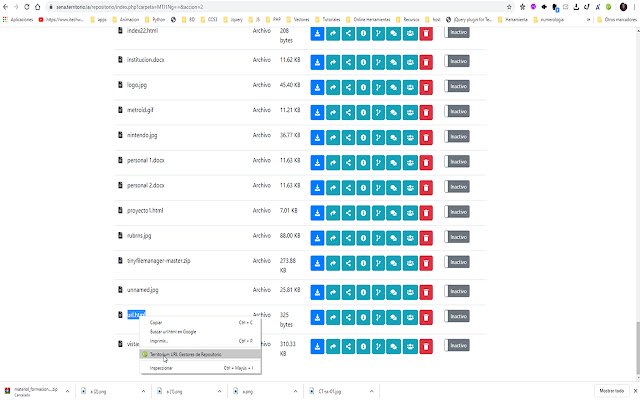Open users group icon for institucion.docx
Screen dimensions: 640x400
point(410,62)
